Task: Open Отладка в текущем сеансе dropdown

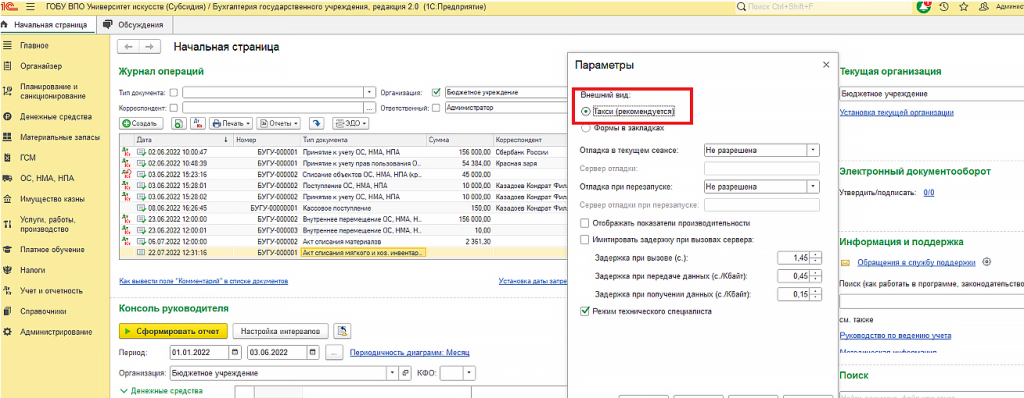Action: 813,150
